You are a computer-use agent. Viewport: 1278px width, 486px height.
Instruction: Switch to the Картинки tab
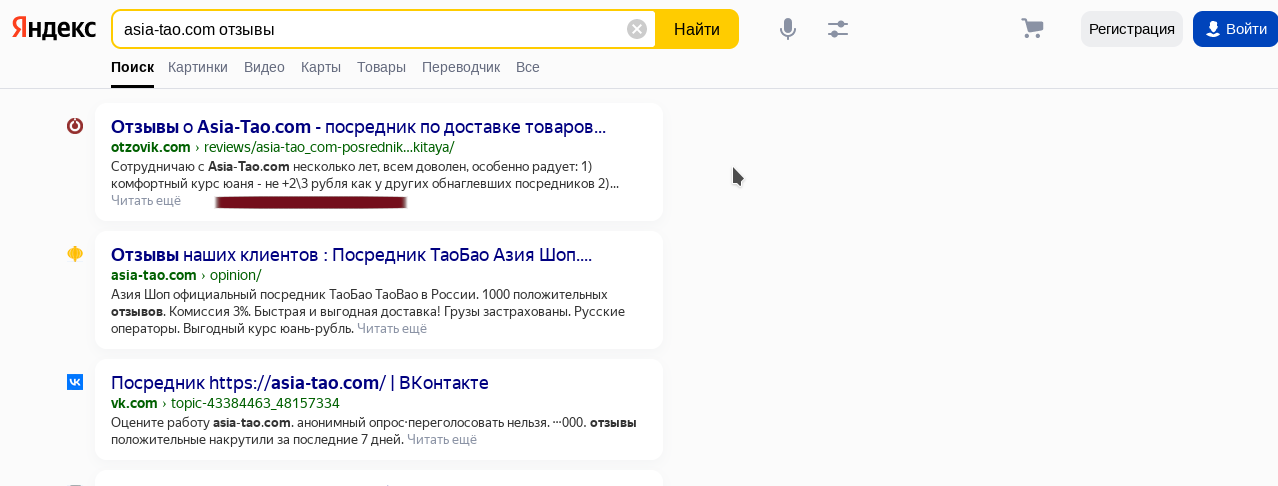point(198,67)
